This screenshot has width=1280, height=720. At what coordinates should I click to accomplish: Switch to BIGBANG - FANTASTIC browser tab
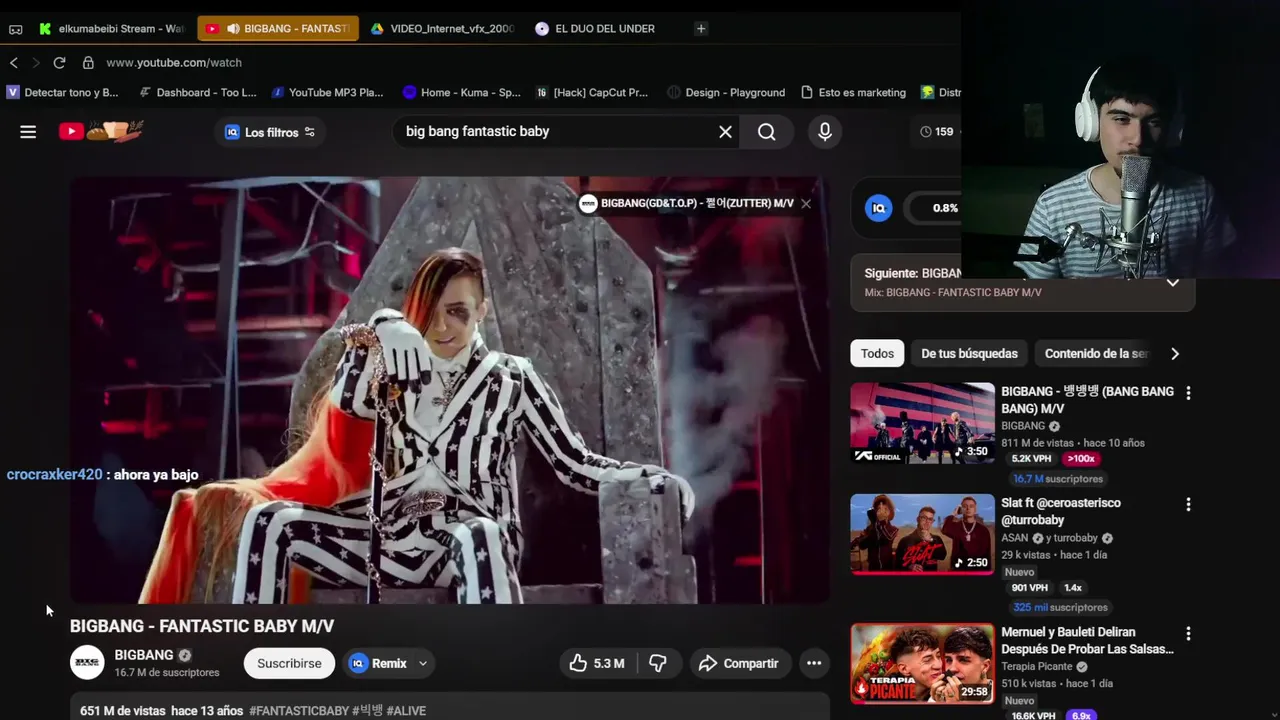point(277,29)
